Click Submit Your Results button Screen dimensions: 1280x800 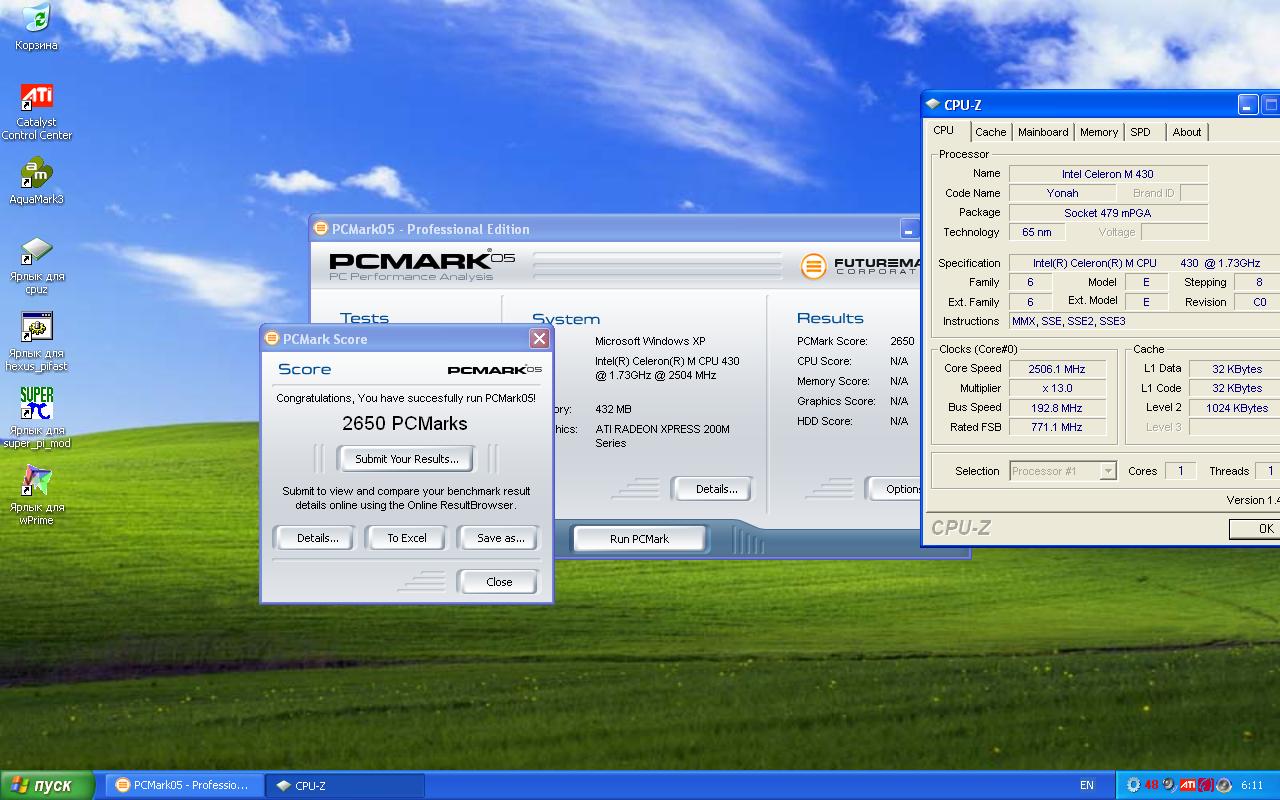[406, 459]
